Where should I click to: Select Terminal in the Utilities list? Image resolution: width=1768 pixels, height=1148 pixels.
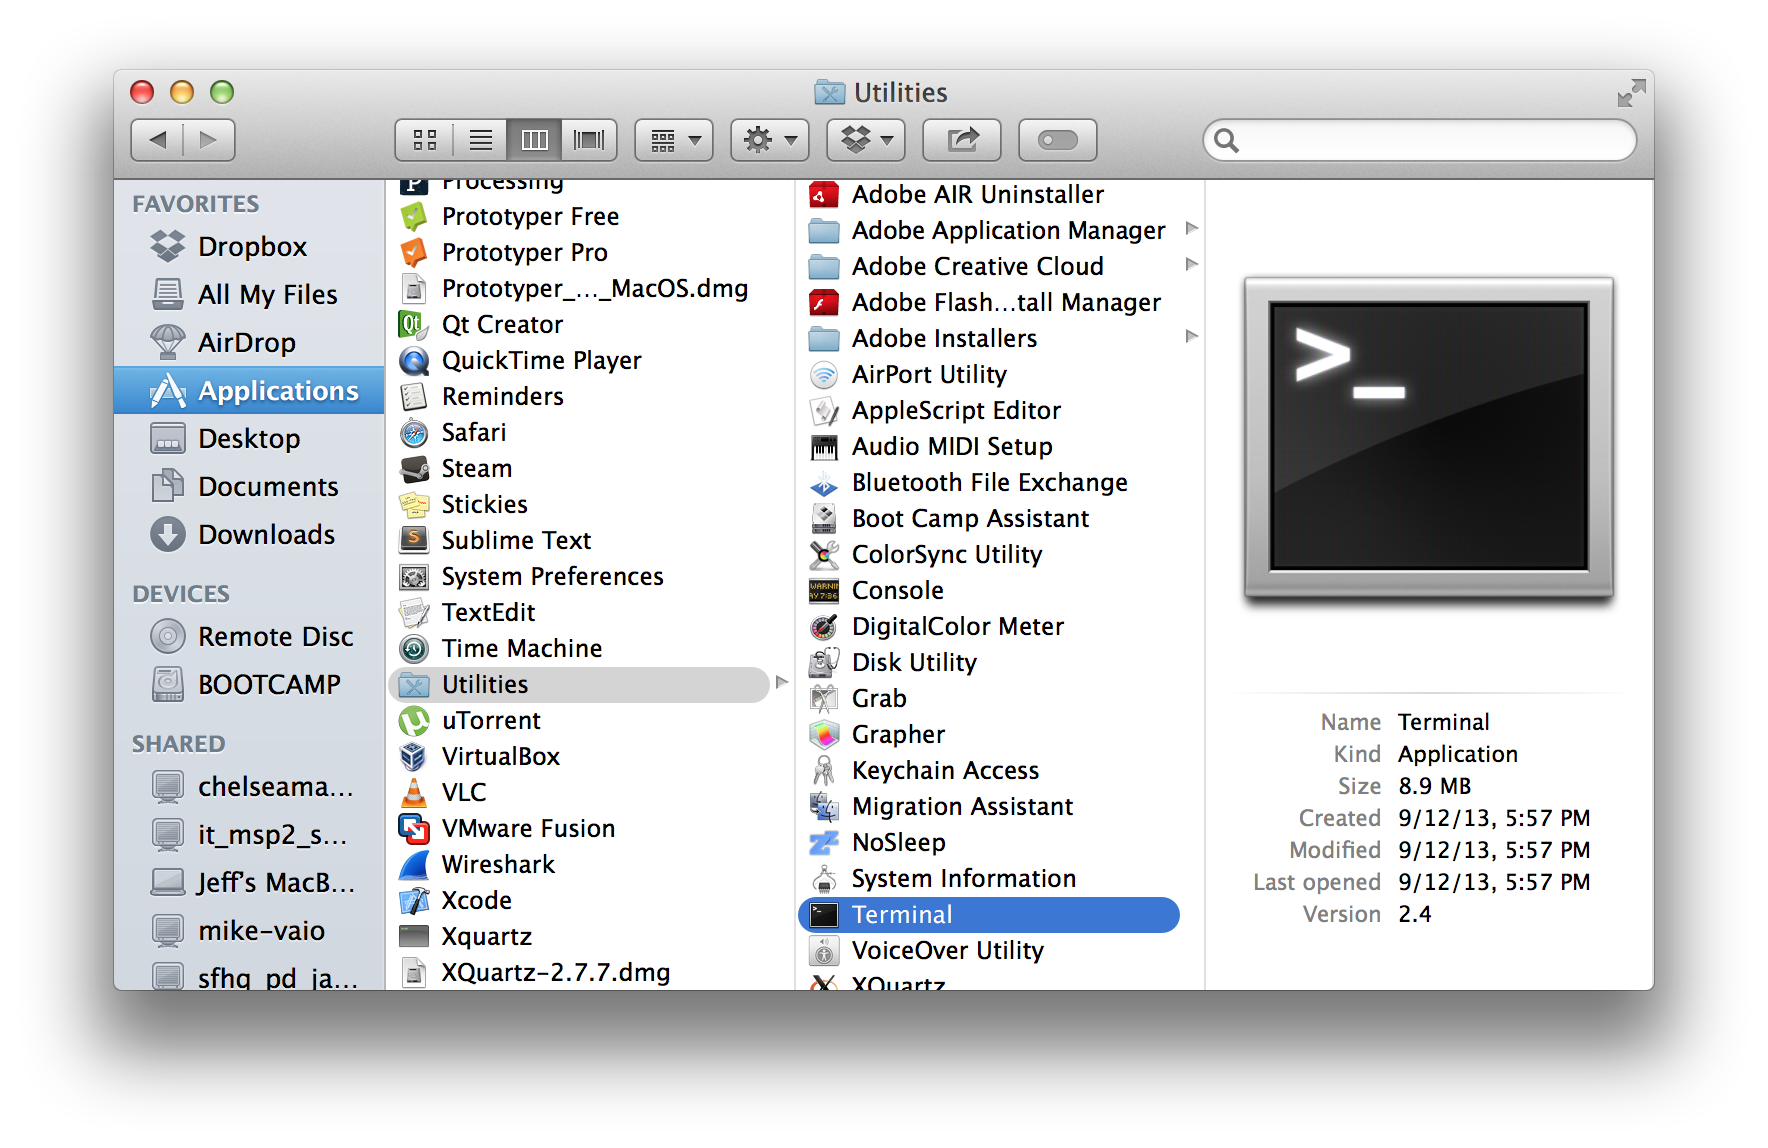point(989,915)
